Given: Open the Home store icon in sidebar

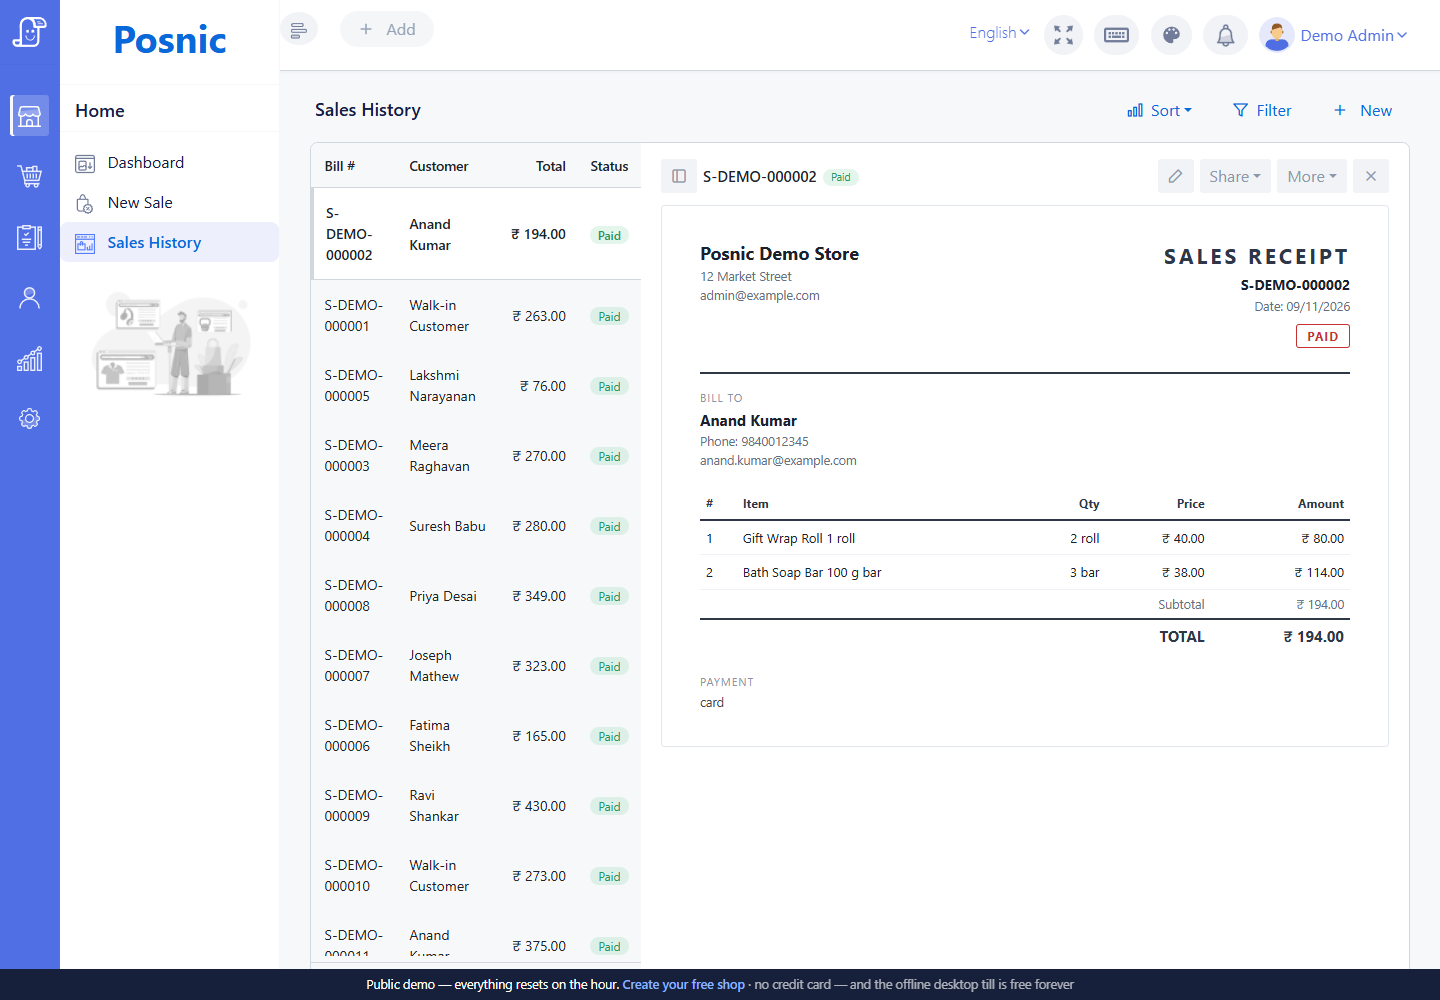Looking at the screenshot, I should coord(30,116).
